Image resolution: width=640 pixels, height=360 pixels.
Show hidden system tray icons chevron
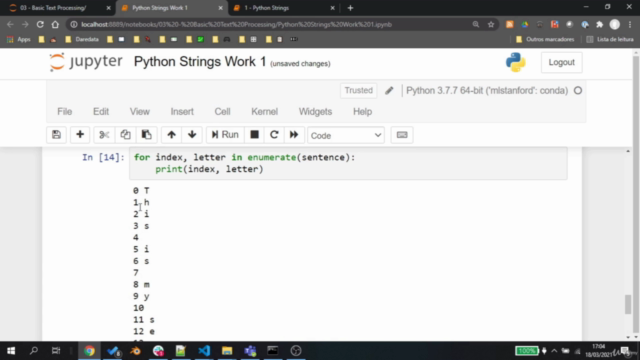pos(554,351)
